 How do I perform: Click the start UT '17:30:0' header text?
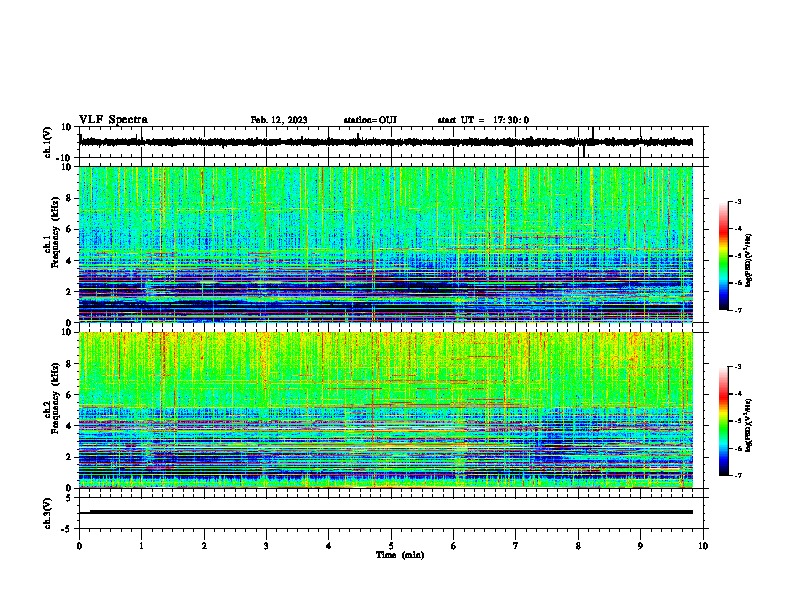(511, 120)
